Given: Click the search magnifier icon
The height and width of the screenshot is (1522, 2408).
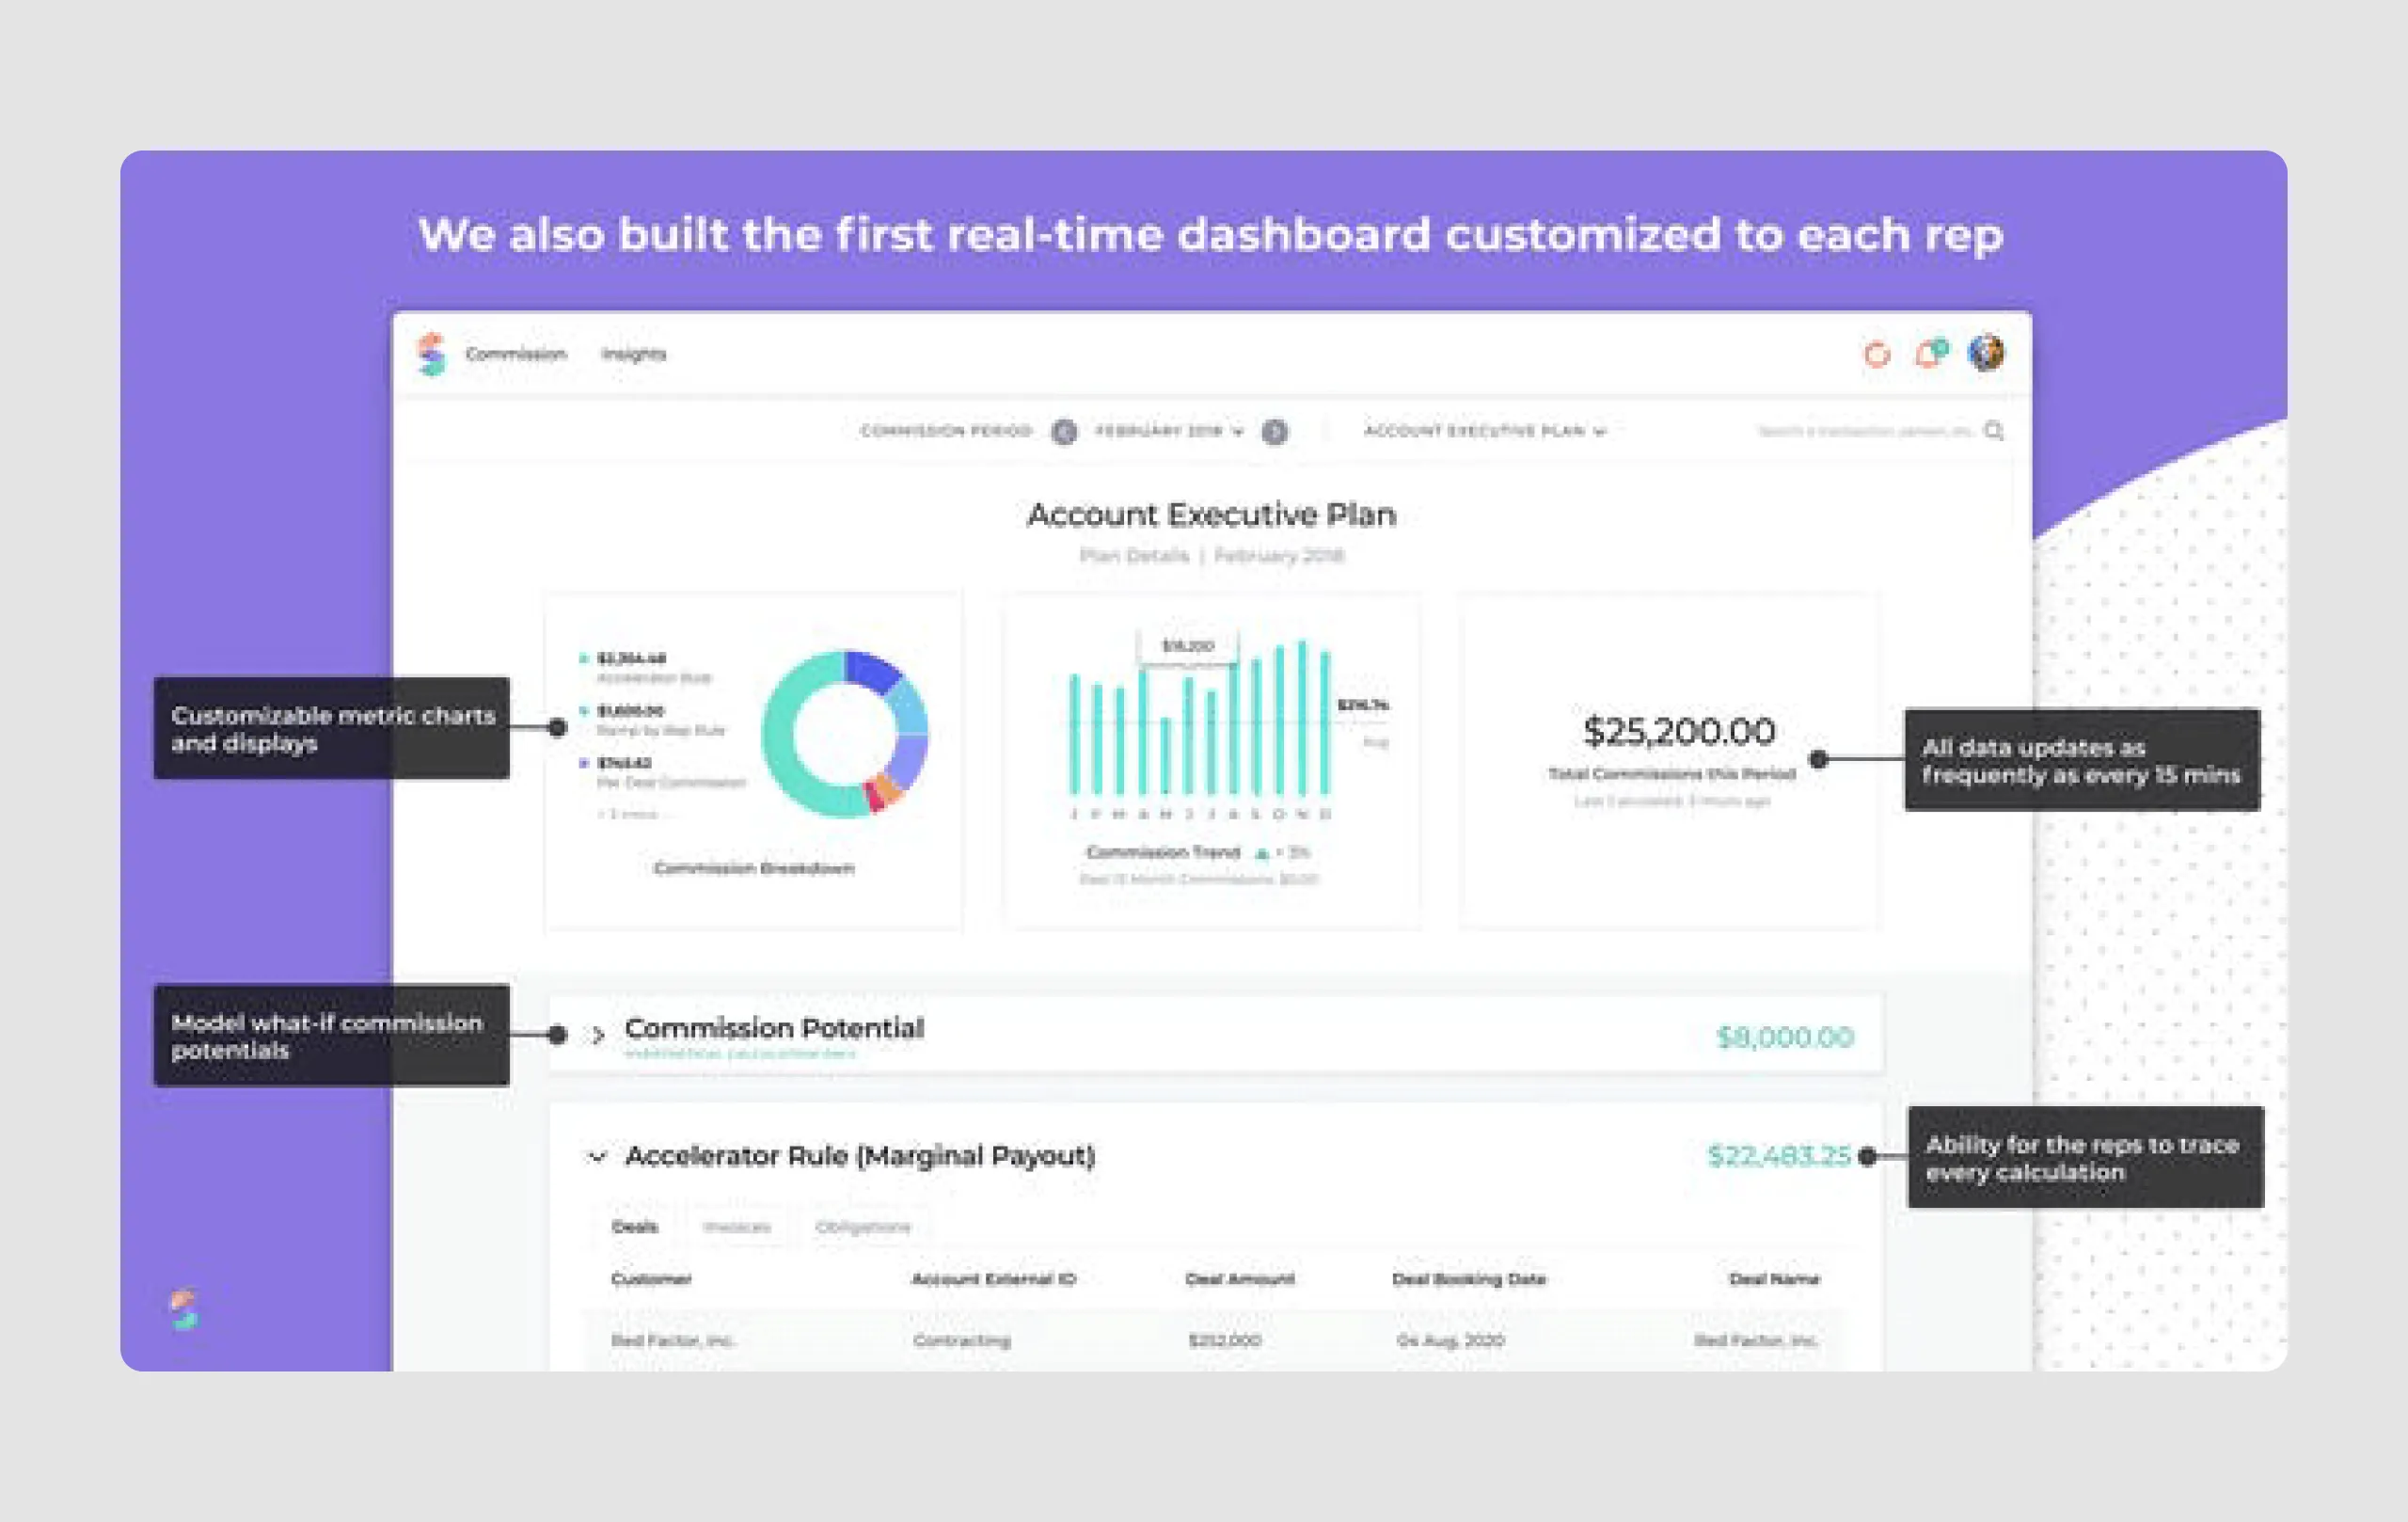Looking at the screenshot, I should coord(1996,431).
